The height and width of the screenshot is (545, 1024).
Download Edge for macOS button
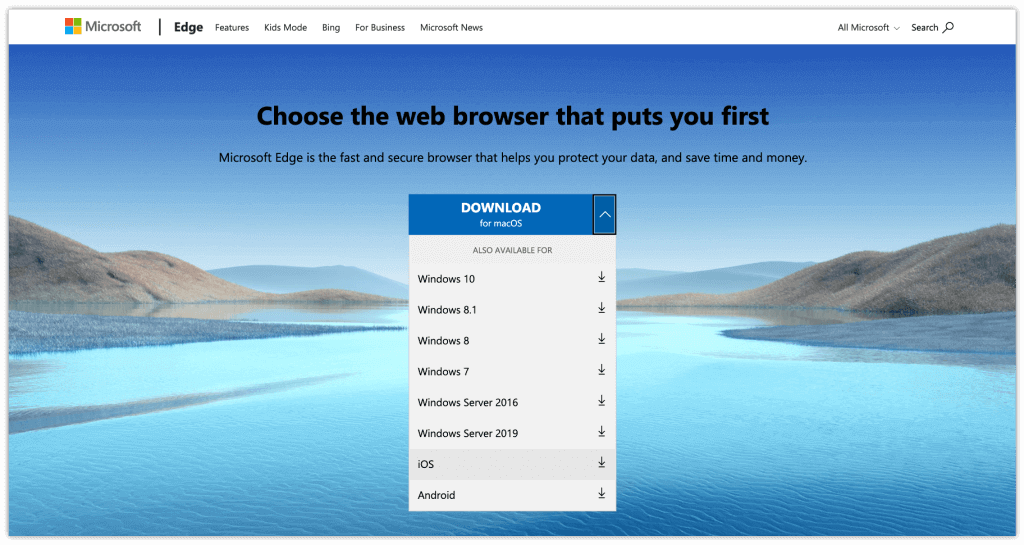pos(501,214)
